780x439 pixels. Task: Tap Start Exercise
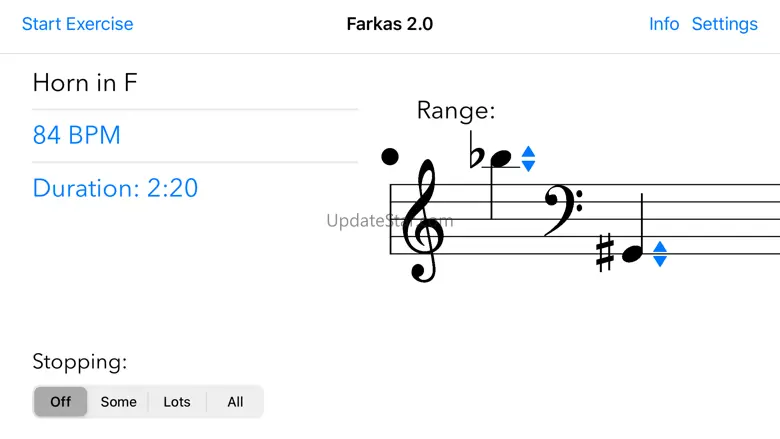(77, 24)
